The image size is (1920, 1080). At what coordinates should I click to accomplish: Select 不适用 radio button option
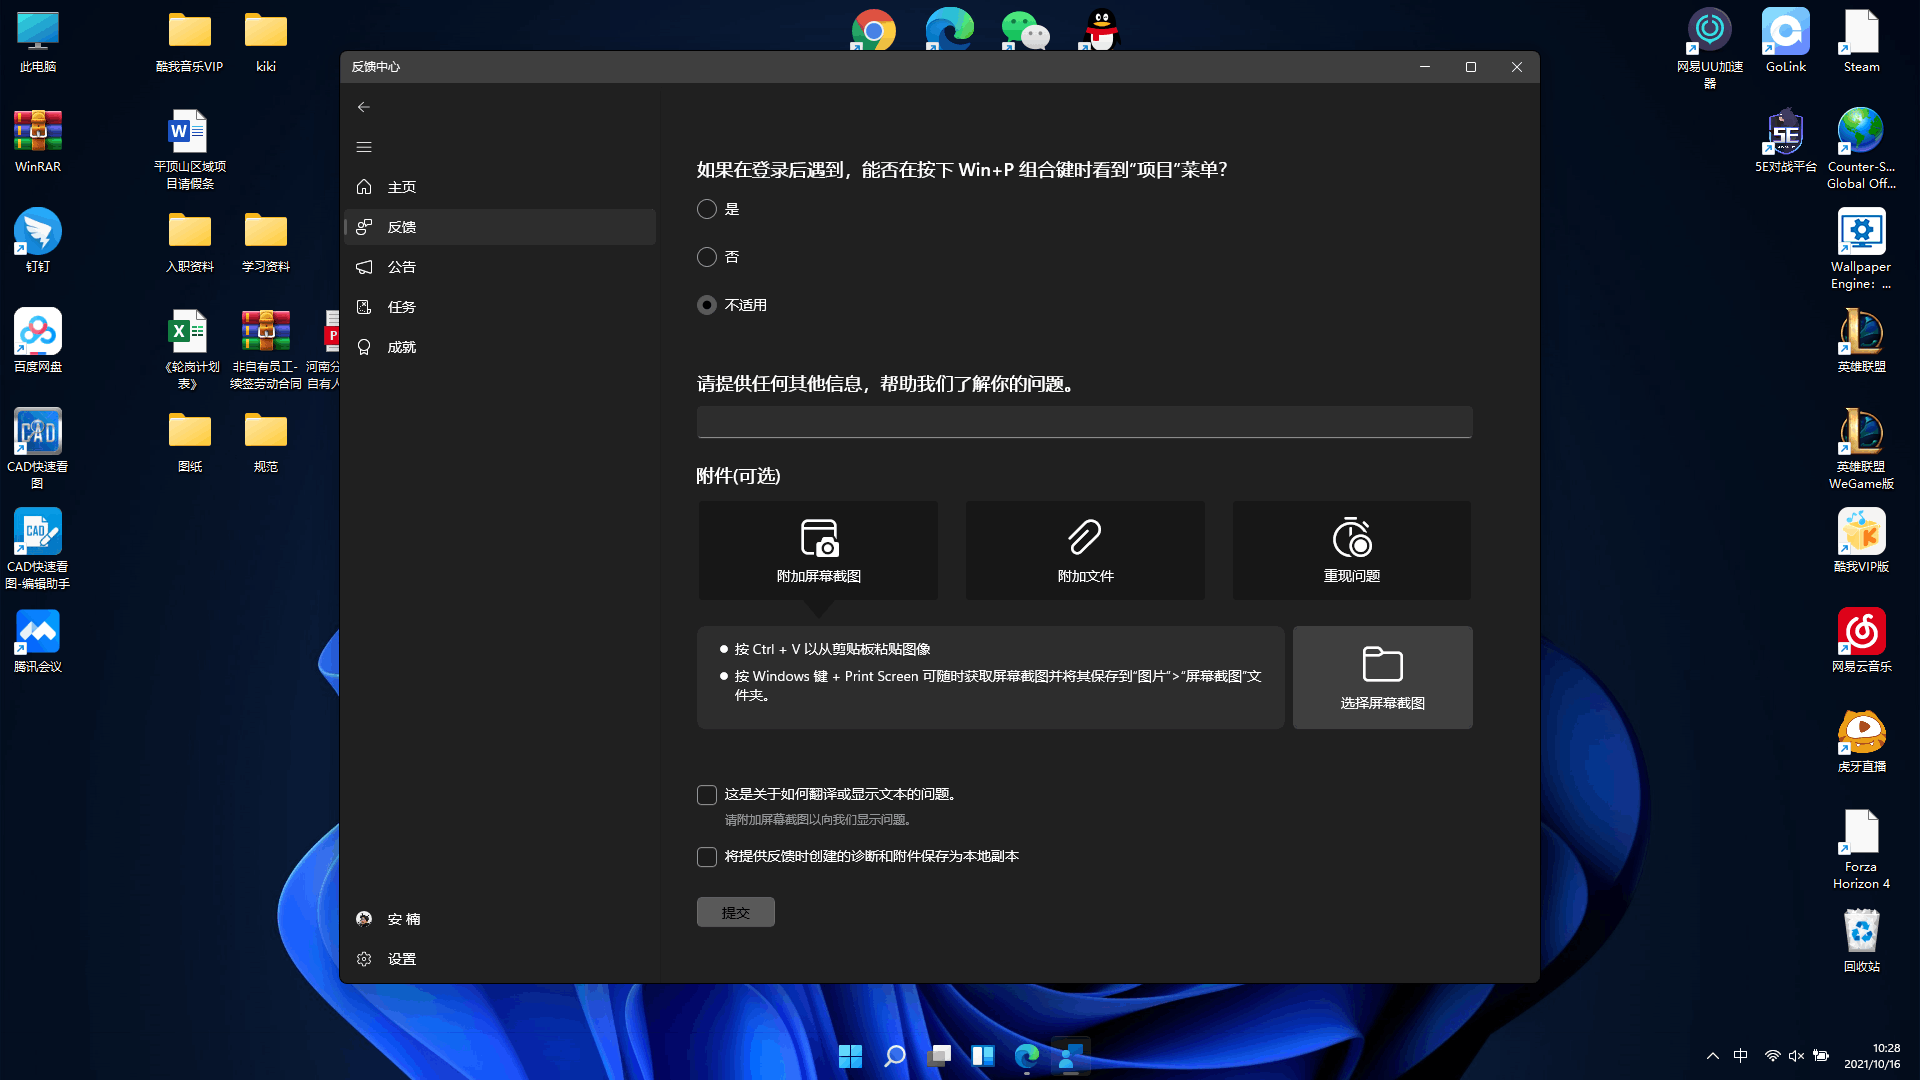point(707,305)
